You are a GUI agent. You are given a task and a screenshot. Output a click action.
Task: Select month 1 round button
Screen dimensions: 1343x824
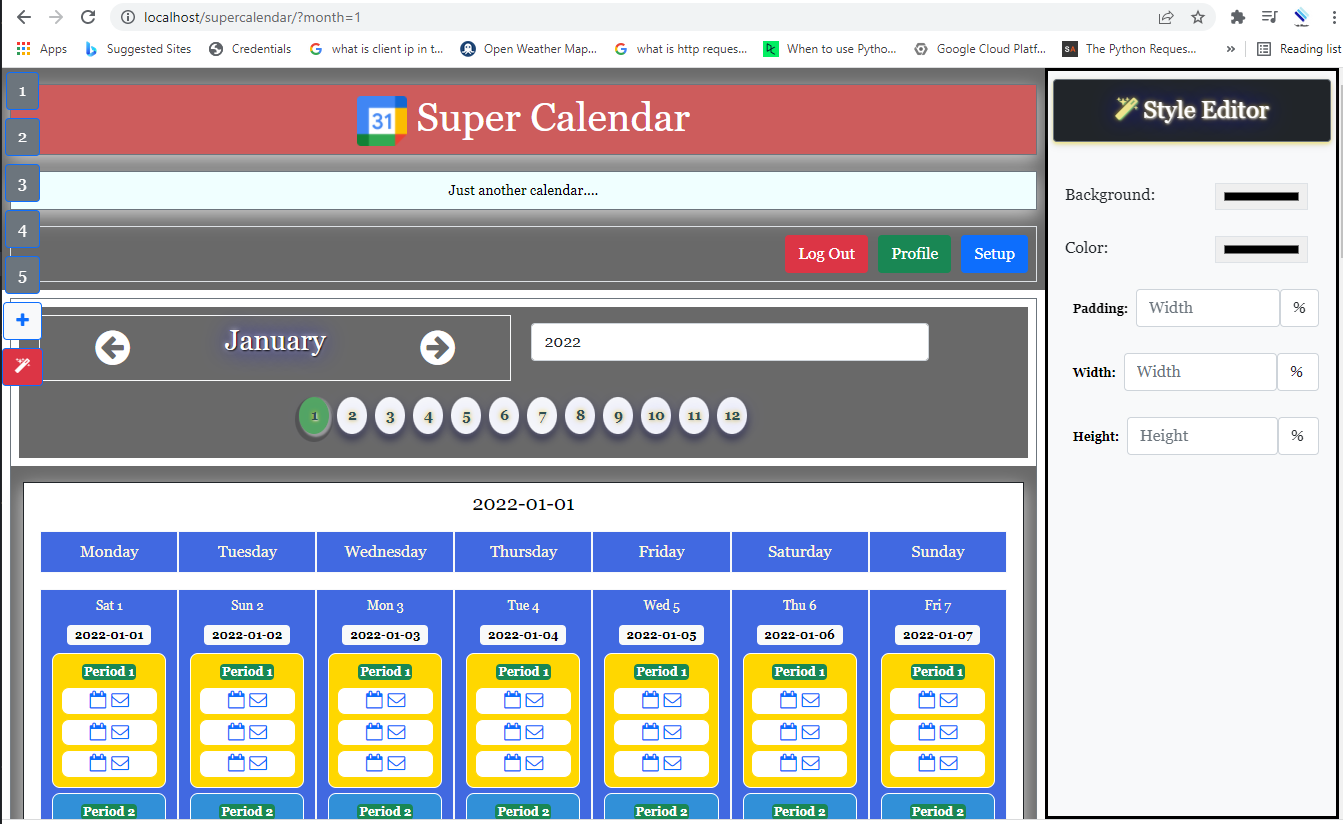315,416
